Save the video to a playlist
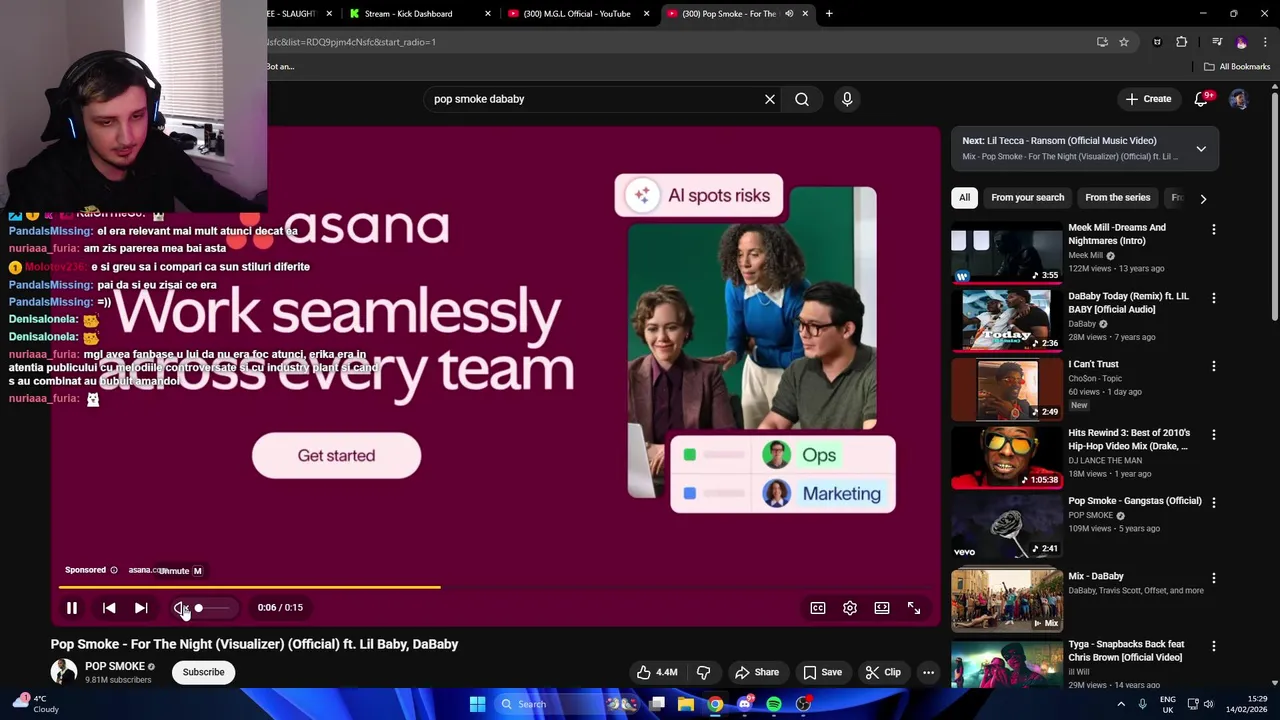Image resolution: width=1280 pixels, height=720 pixels. tap(823, 673)
